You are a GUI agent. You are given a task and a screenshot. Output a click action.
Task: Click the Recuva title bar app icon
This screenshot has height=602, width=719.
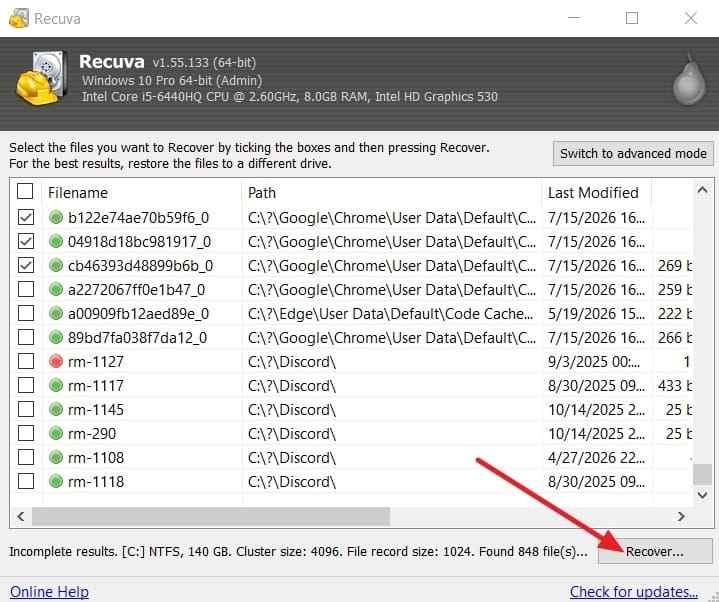pyautogui.click(x=18, y=18)
